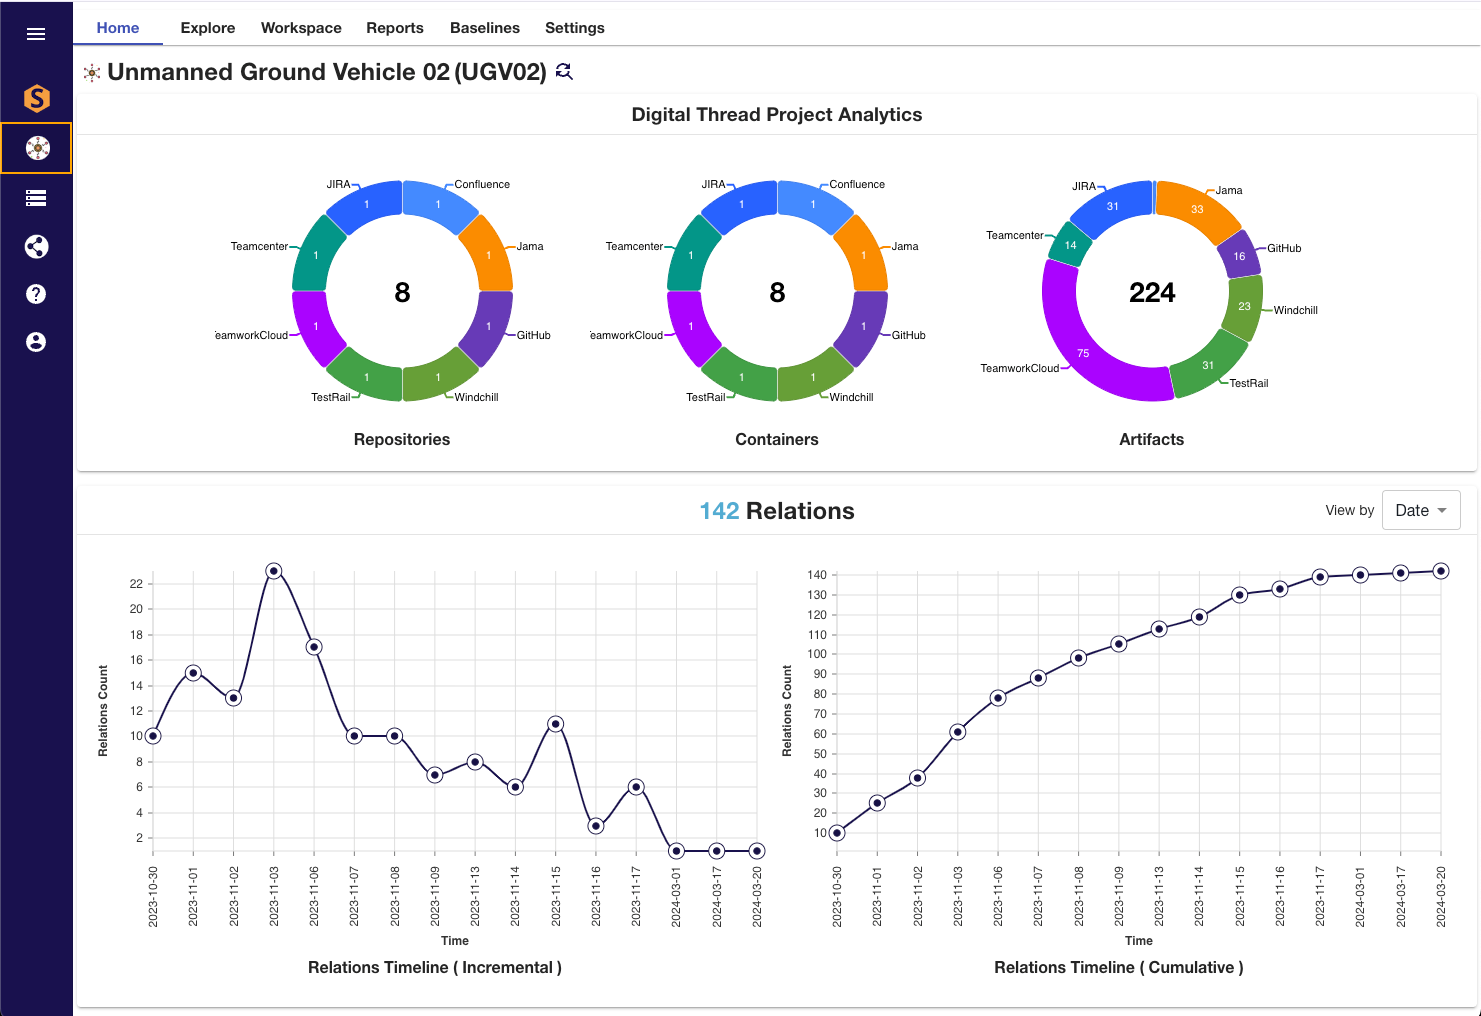Viewport: 1481px width, 1016px height.
Task: Open the repositories list sidebar icon
Action: pos(36,198)
